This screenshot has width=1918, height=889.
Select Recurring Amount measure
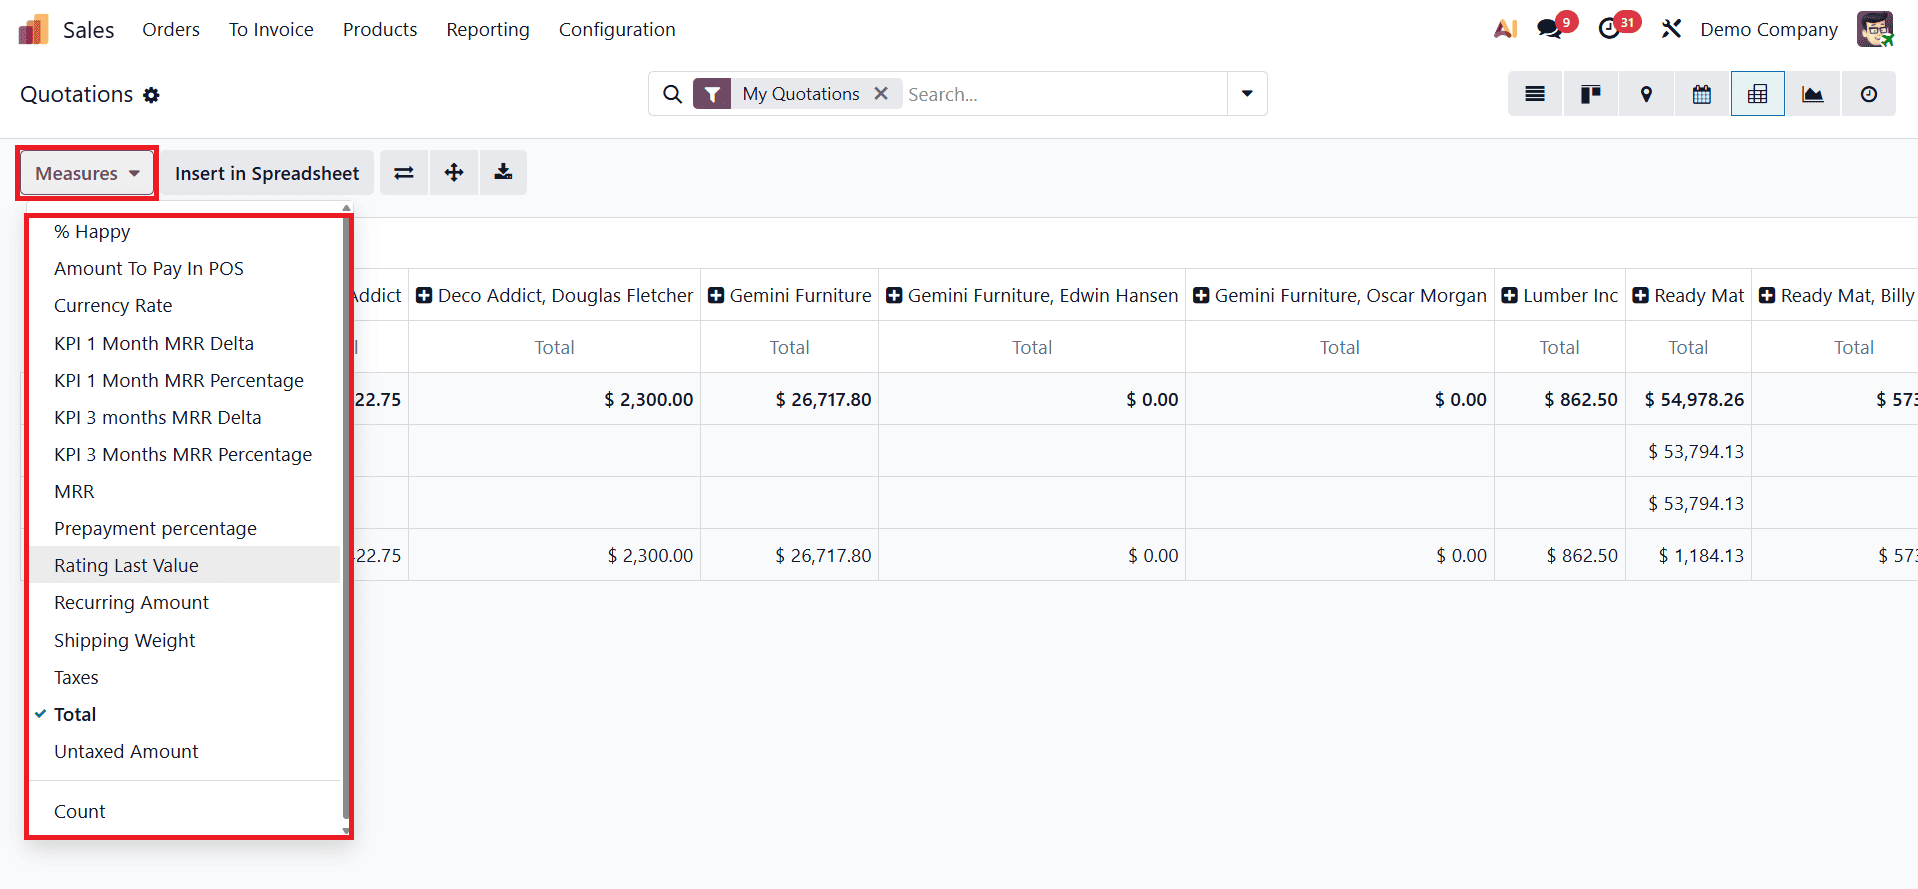point(185,603)
